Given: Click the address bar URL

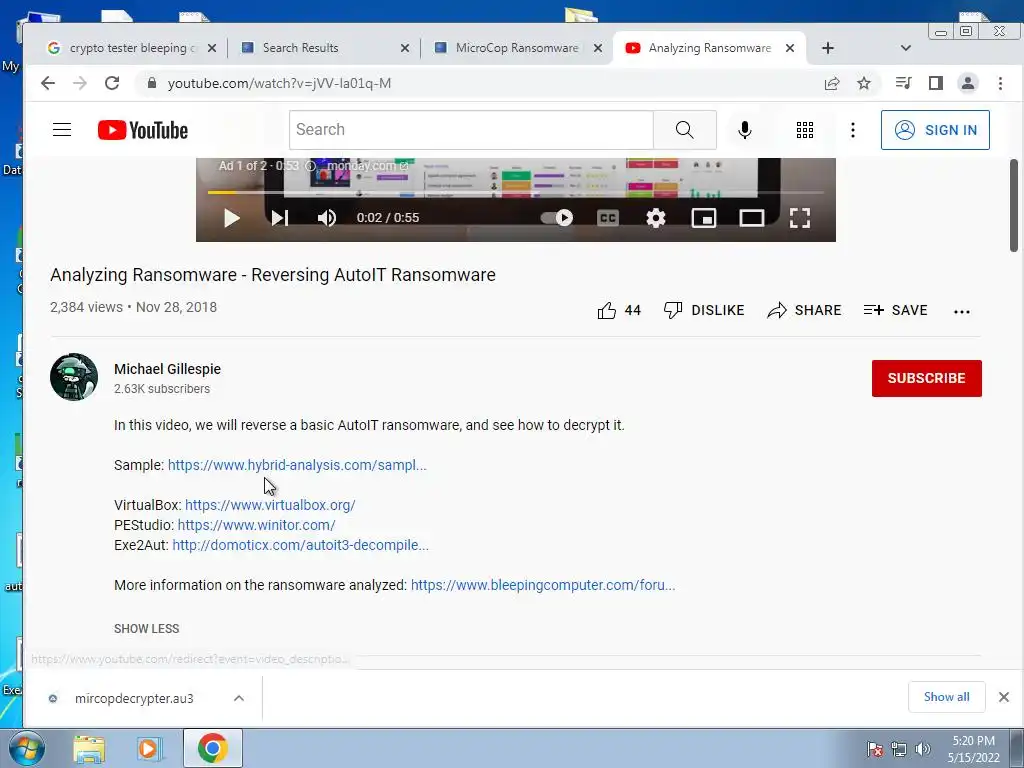Looking at the screenshot, I should coord(279,84).
